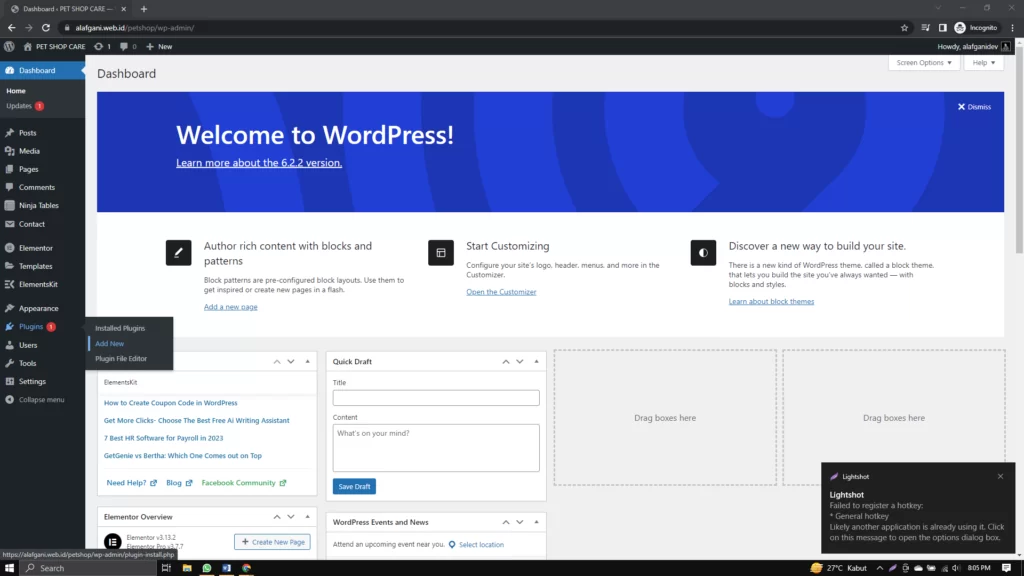
Task: Collapse the Quick Draft widget panel
Action: coord(537,361)
